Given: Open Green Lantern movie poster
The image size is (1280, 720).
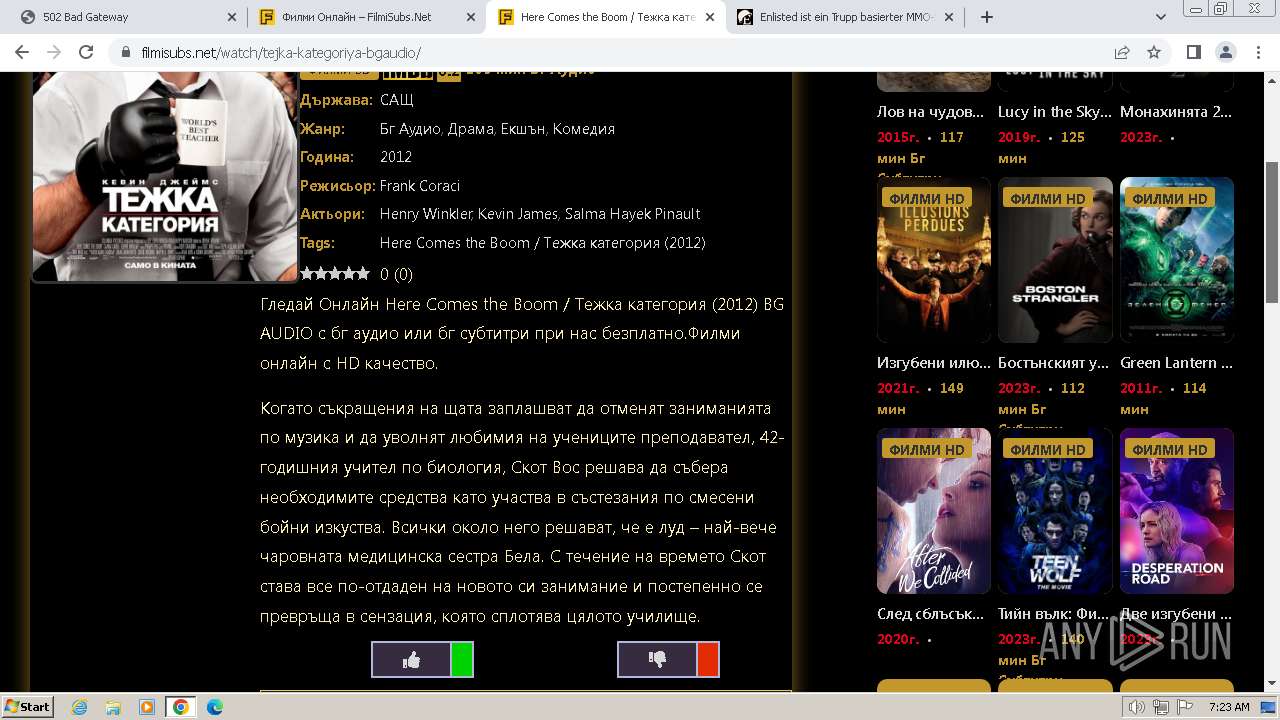Looking at the screenshot, I should (1177, 260).
